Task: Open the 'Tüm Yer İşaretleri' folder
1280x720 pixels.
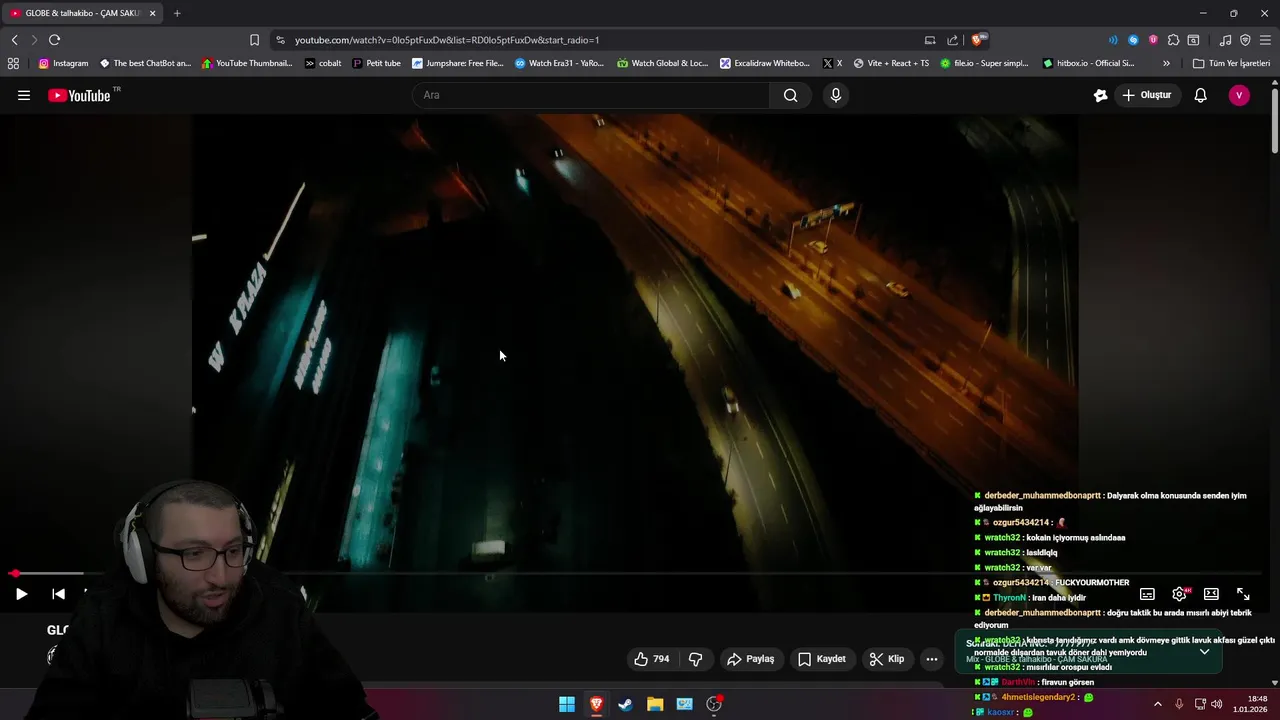Action: 1231,63
